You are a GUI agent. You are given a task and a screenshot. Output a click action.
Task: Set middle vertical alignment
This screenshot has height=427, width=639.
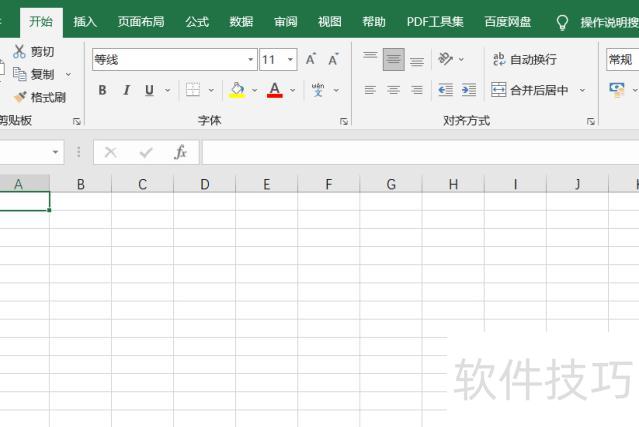[x=393, y=59]
